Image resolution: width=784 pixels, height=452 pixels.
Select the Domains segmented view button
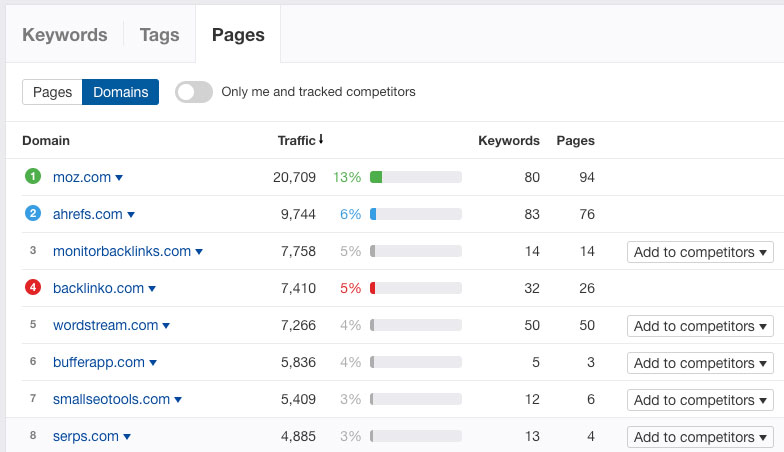click(x=120, y=92)
